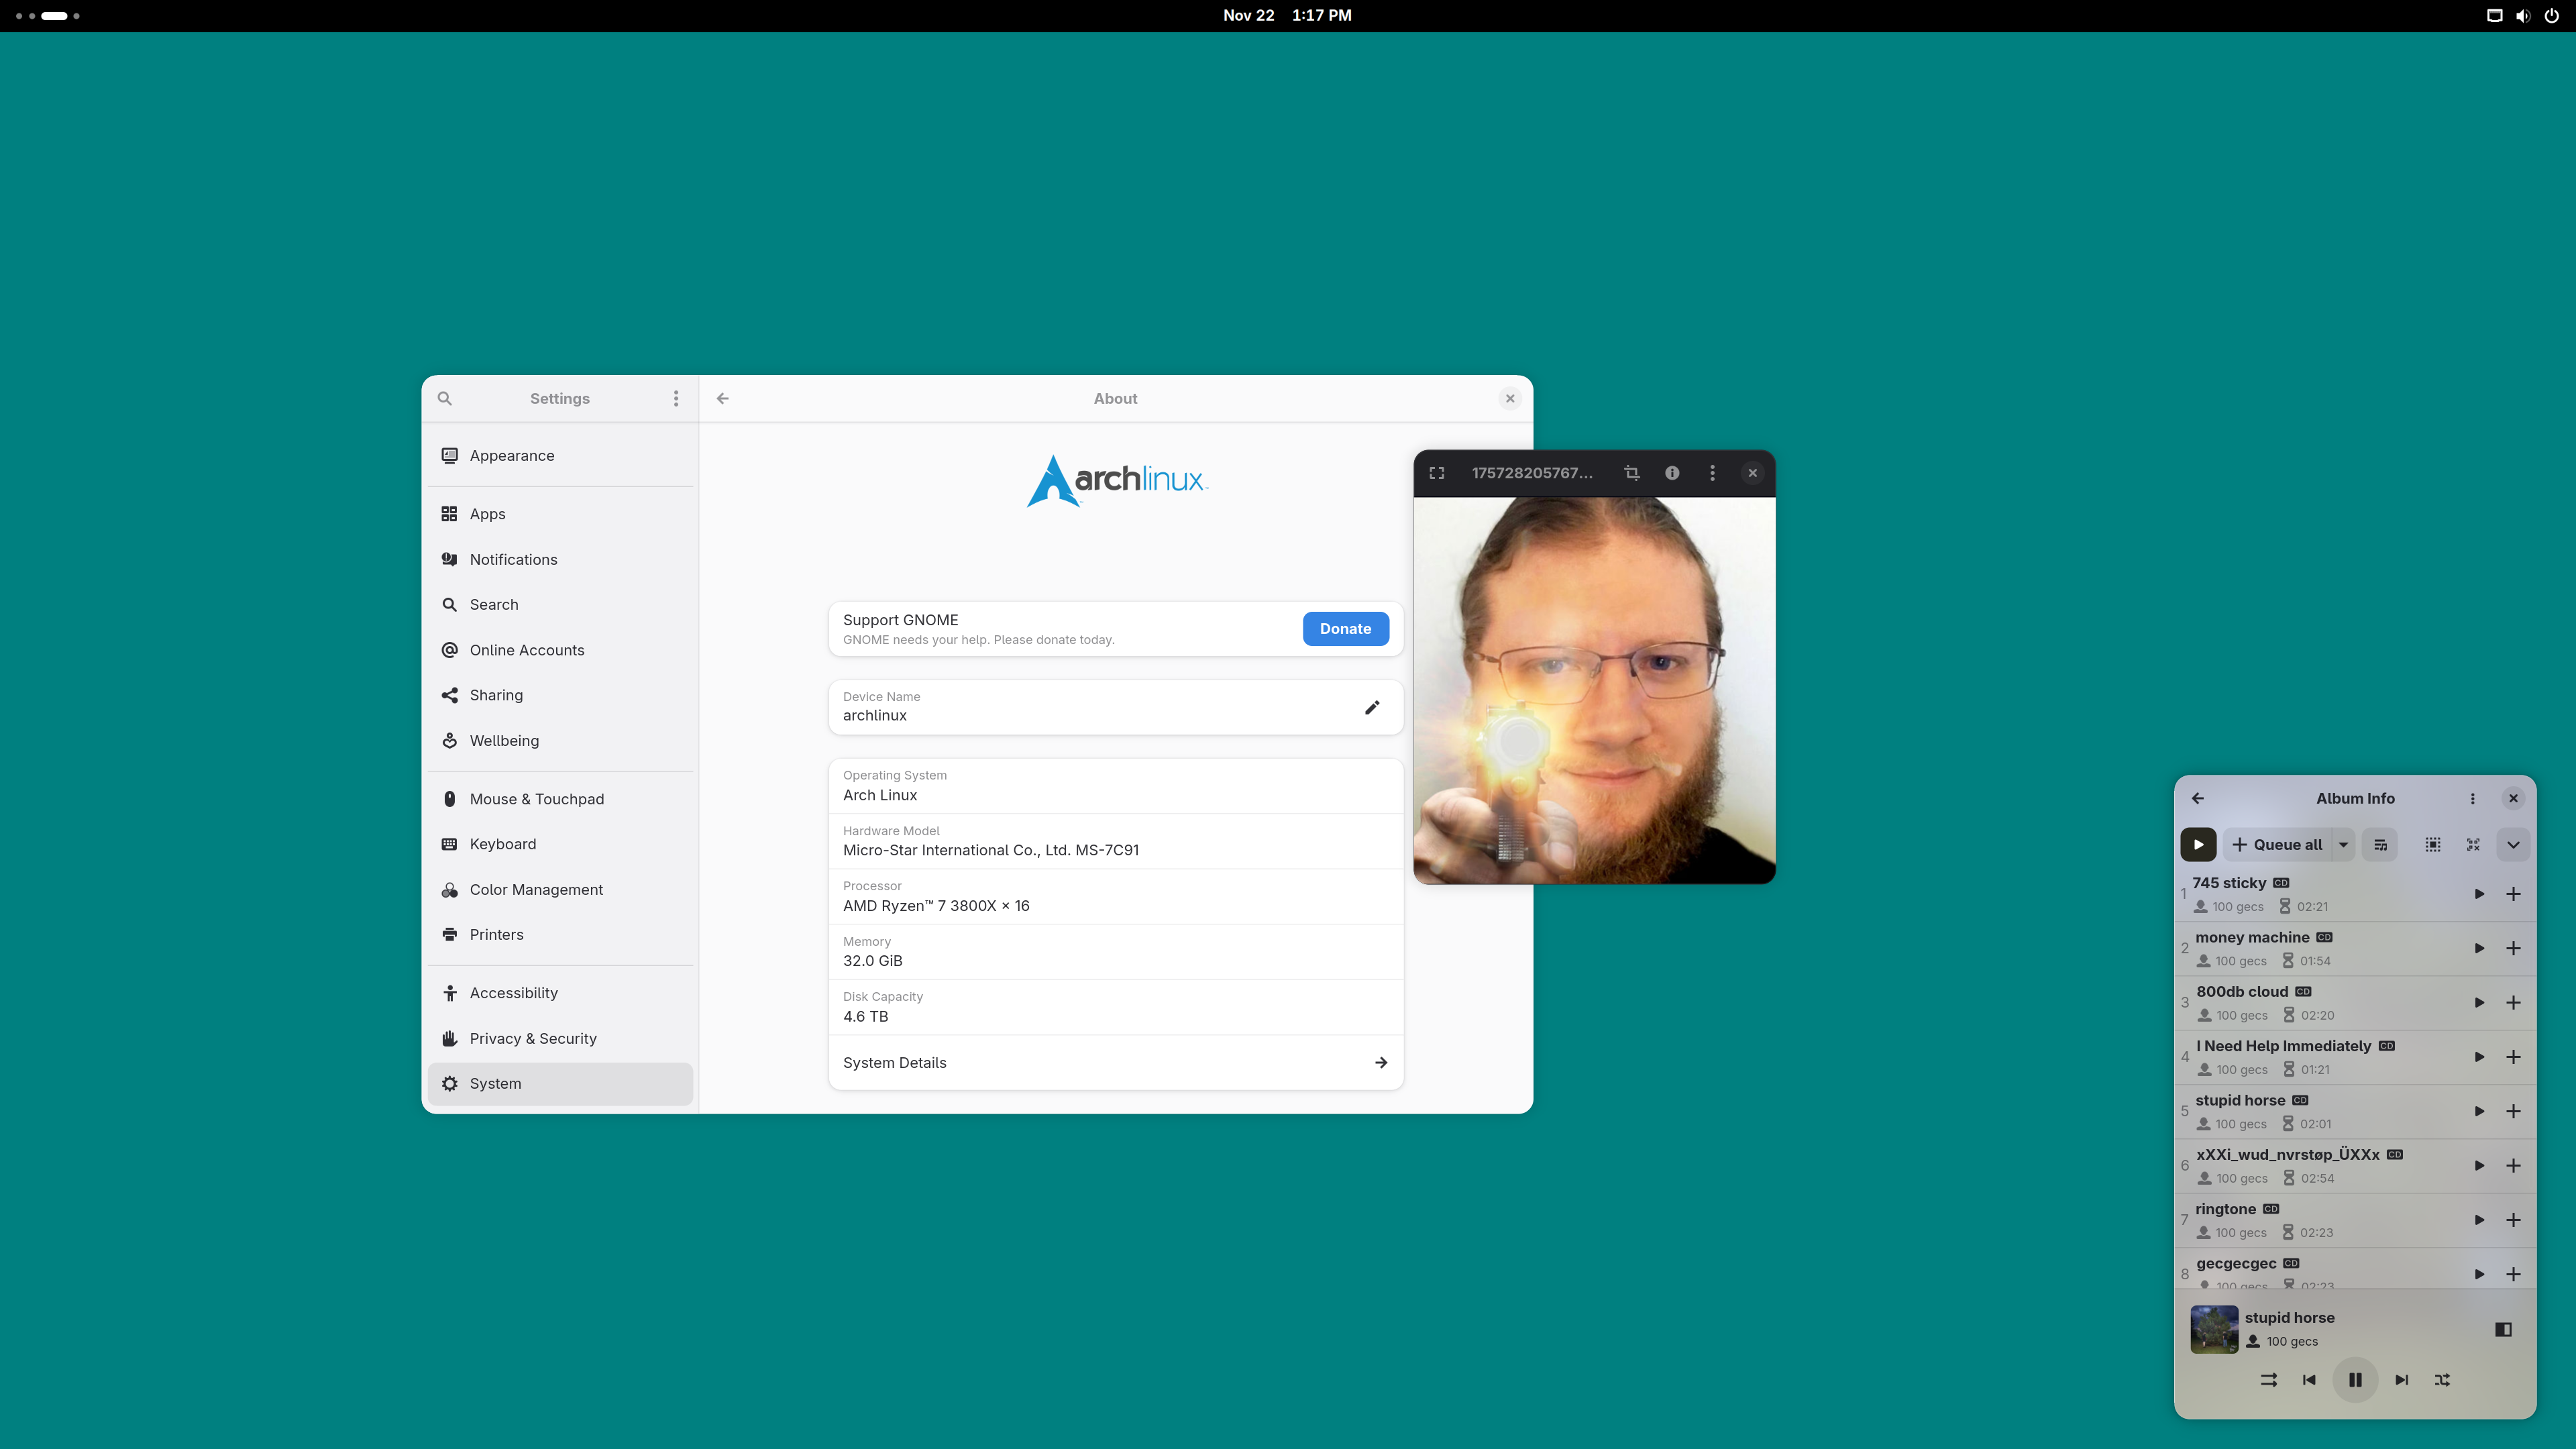Screen dimensions: 2576x1449
Task: Skip to the next track
Action: [x=2402, y=1380]
